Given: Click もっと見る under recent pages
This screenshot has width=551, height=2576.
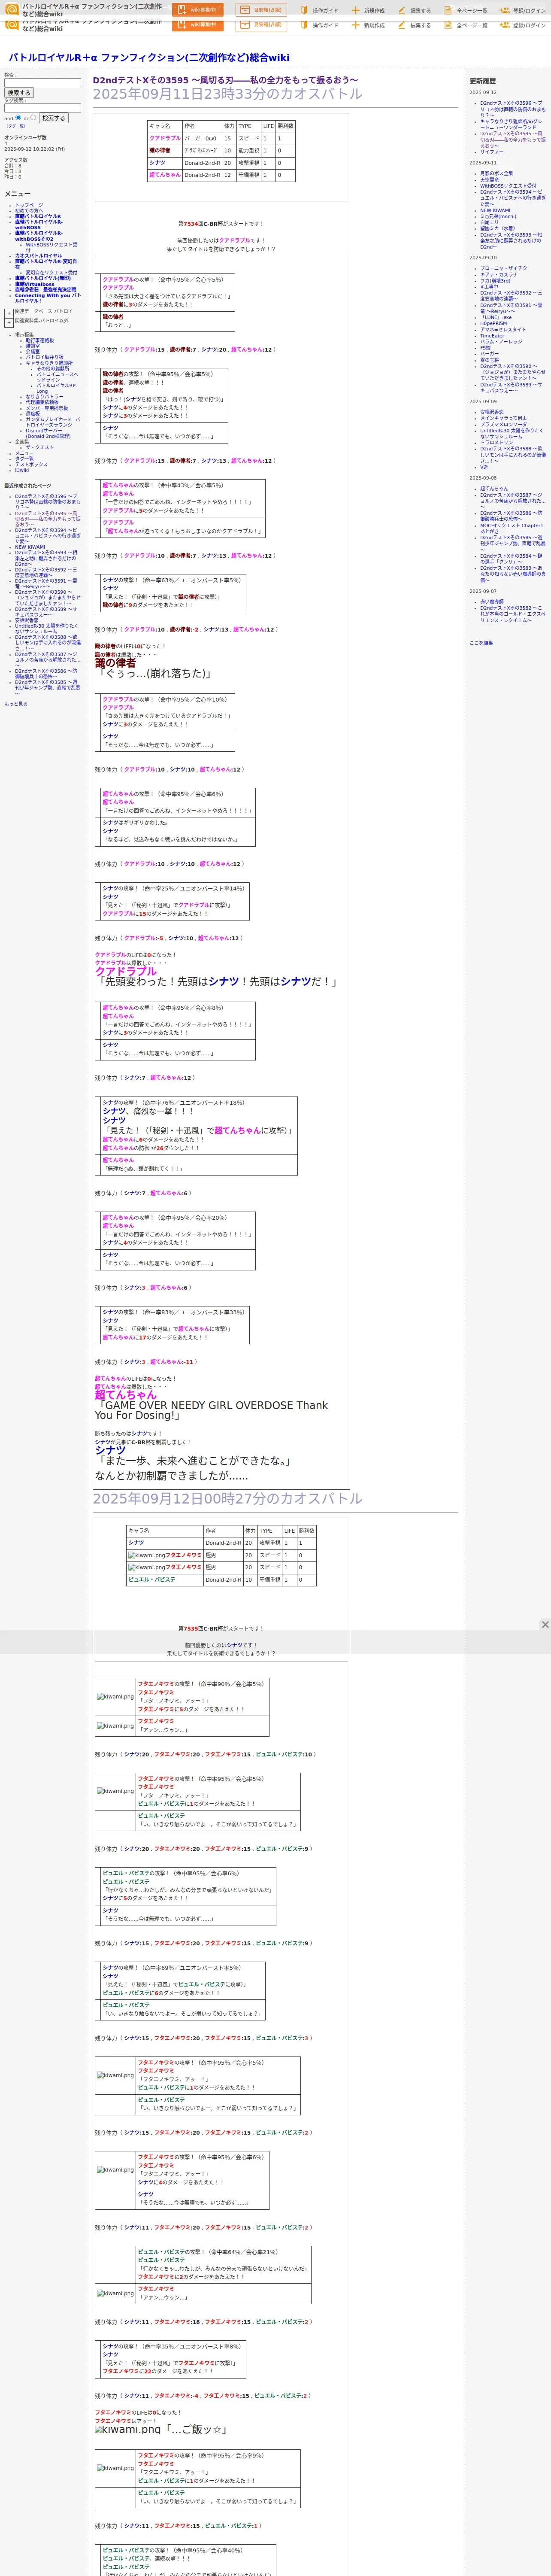Looking at the screenshot, I should [16, 704].
